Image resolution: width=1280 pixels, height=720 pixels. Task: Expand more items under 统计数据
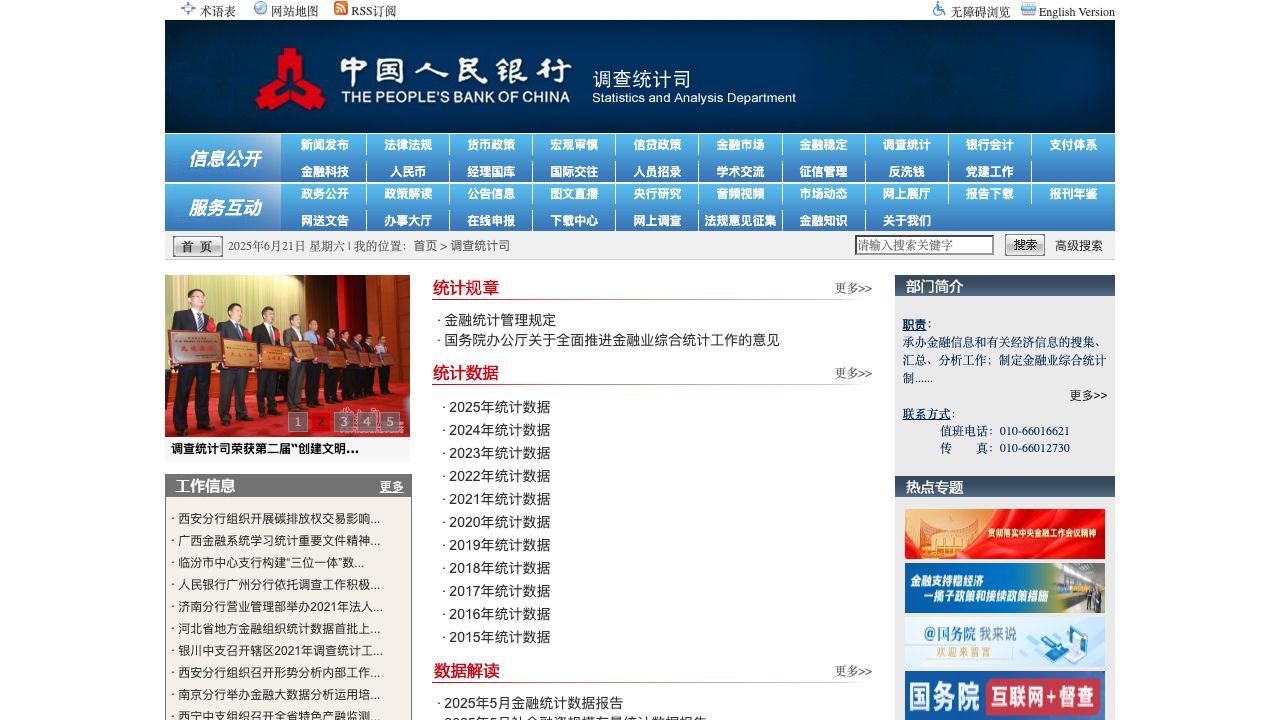pos(853,373)
